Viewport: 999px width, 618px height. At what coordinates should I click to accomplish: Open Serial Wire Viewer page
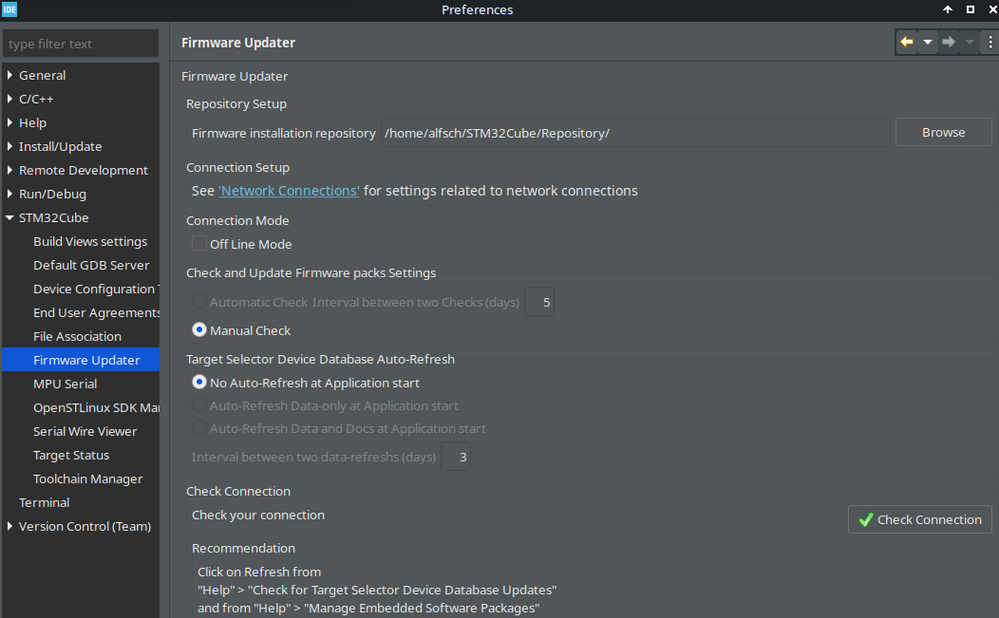pos(85,431)
